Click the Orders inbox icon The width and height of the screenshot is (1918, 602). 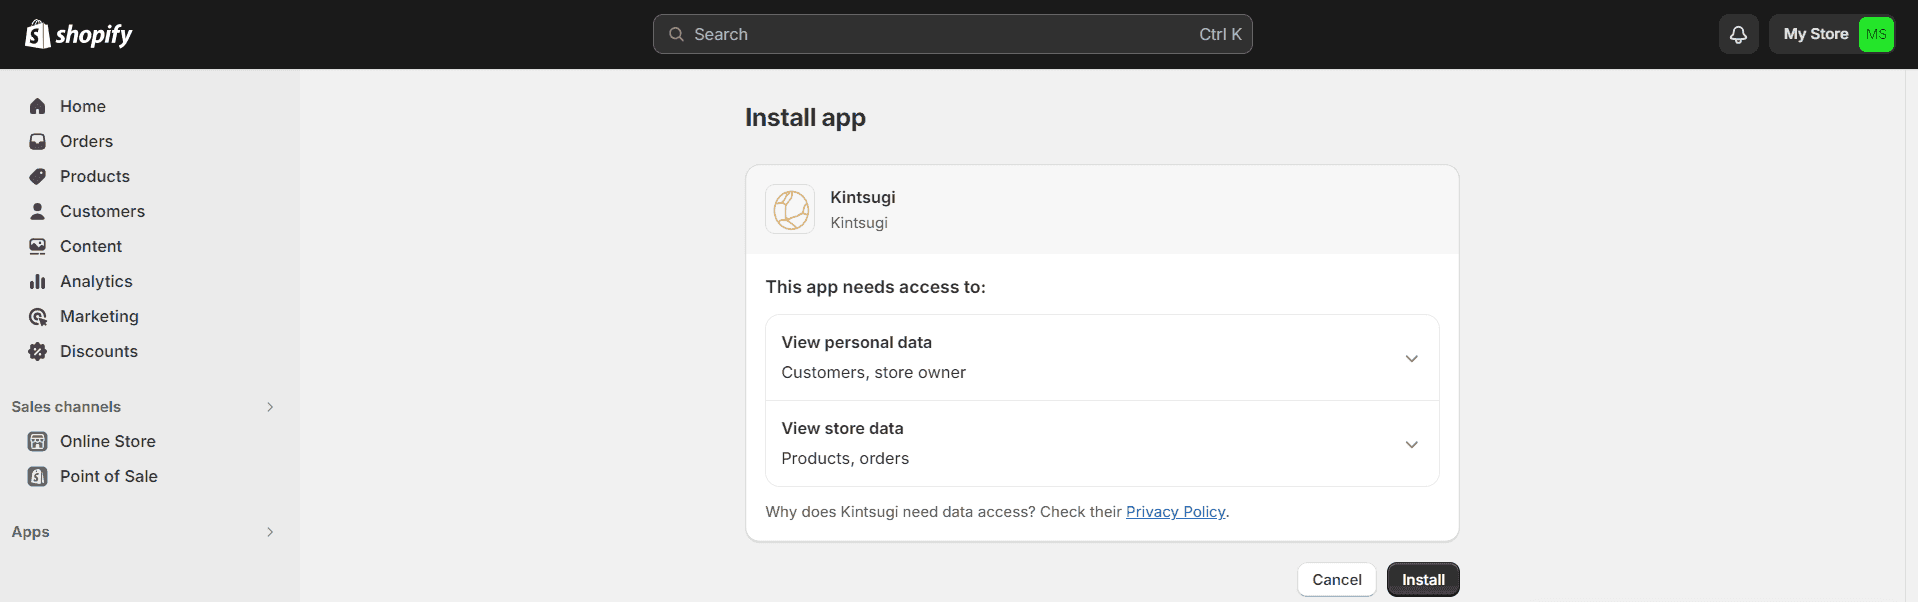(38, 141)
